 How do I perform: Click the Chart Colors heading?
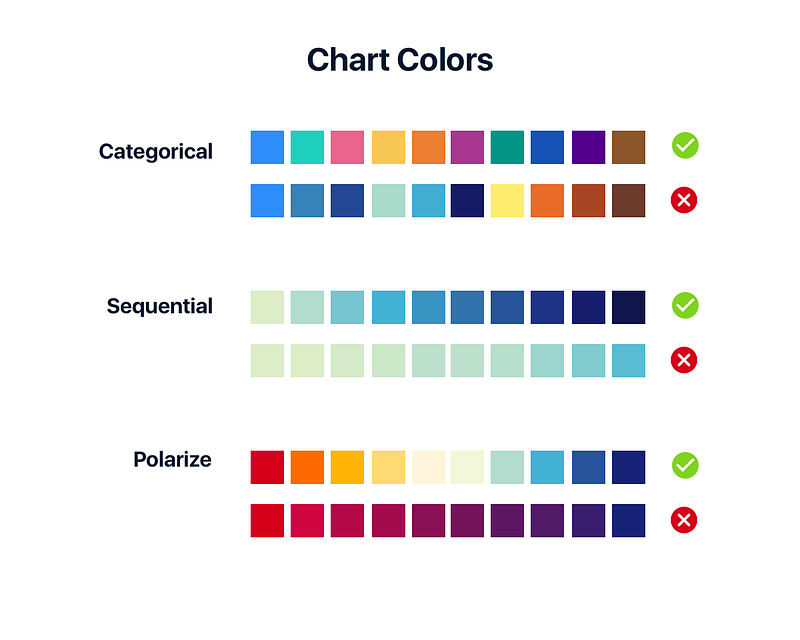[x=400, y=60]
